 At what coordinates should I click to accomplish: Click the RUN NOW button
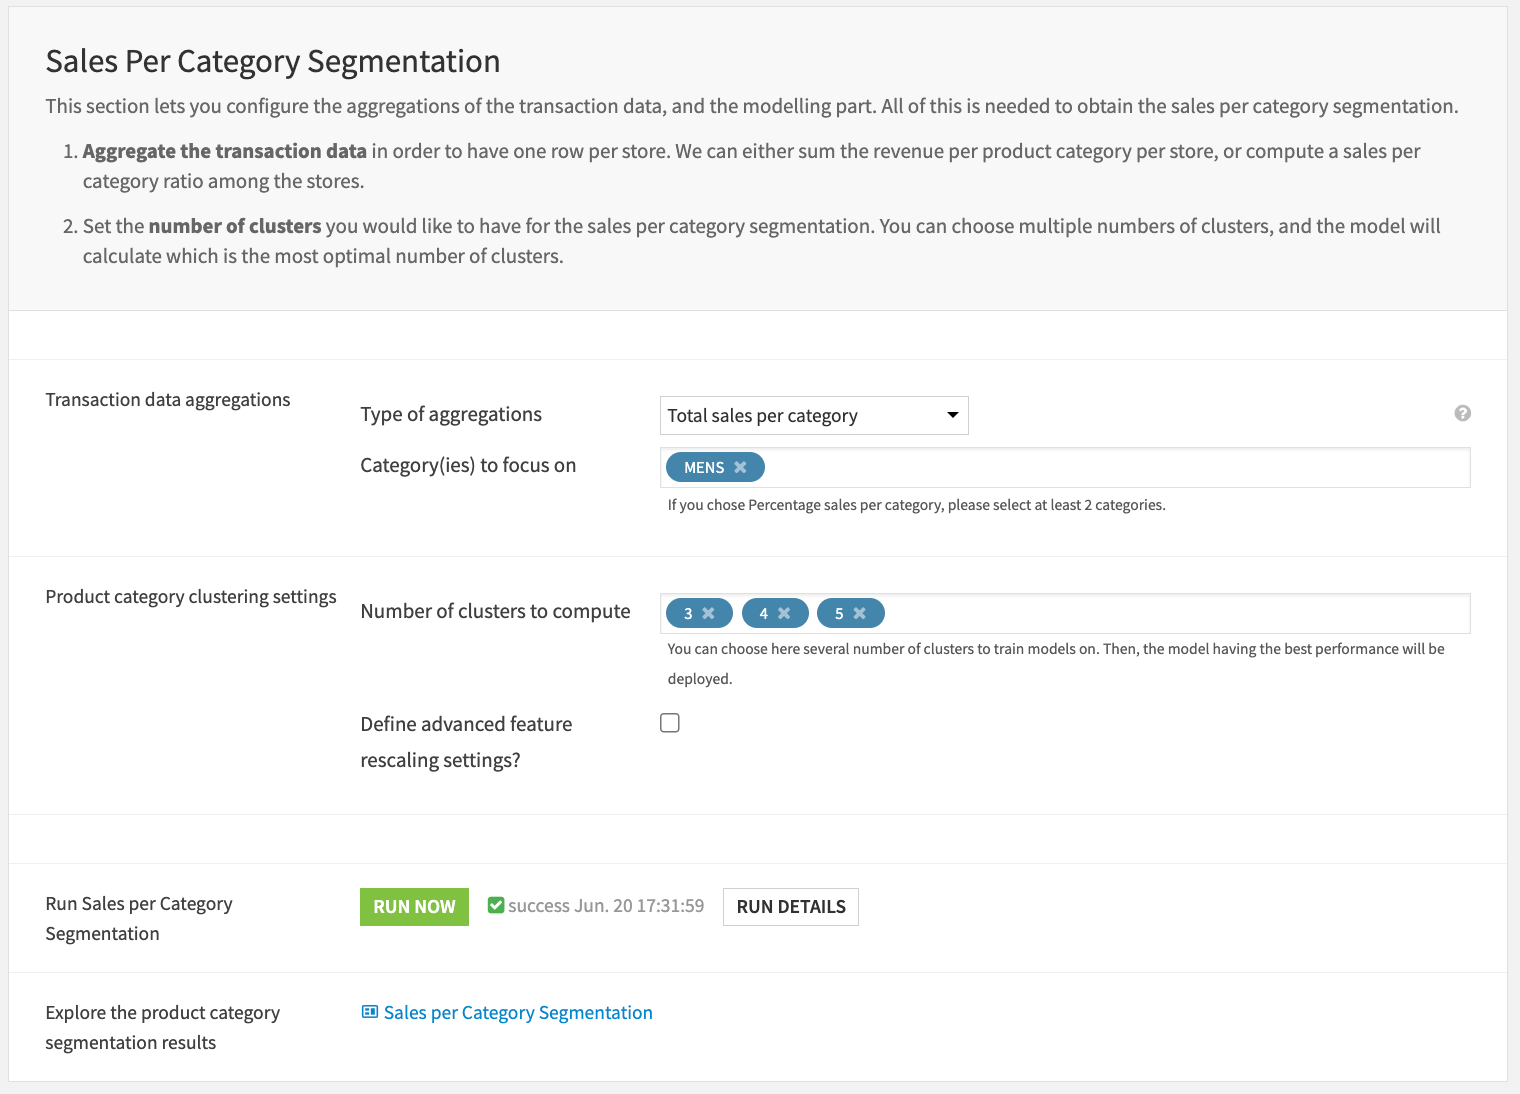pos(414,906)
